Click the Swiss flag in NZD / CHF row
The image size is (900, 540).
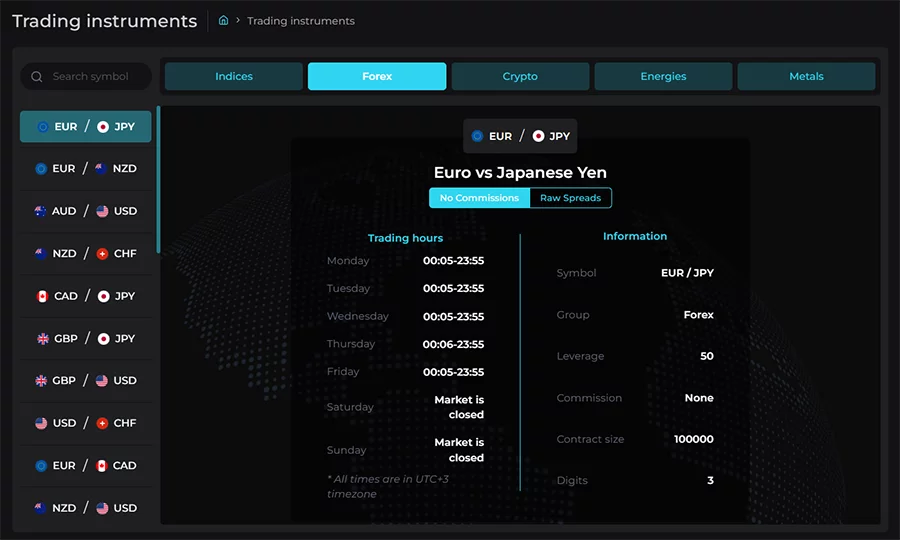pyautogui.click(x=102, y=254)
